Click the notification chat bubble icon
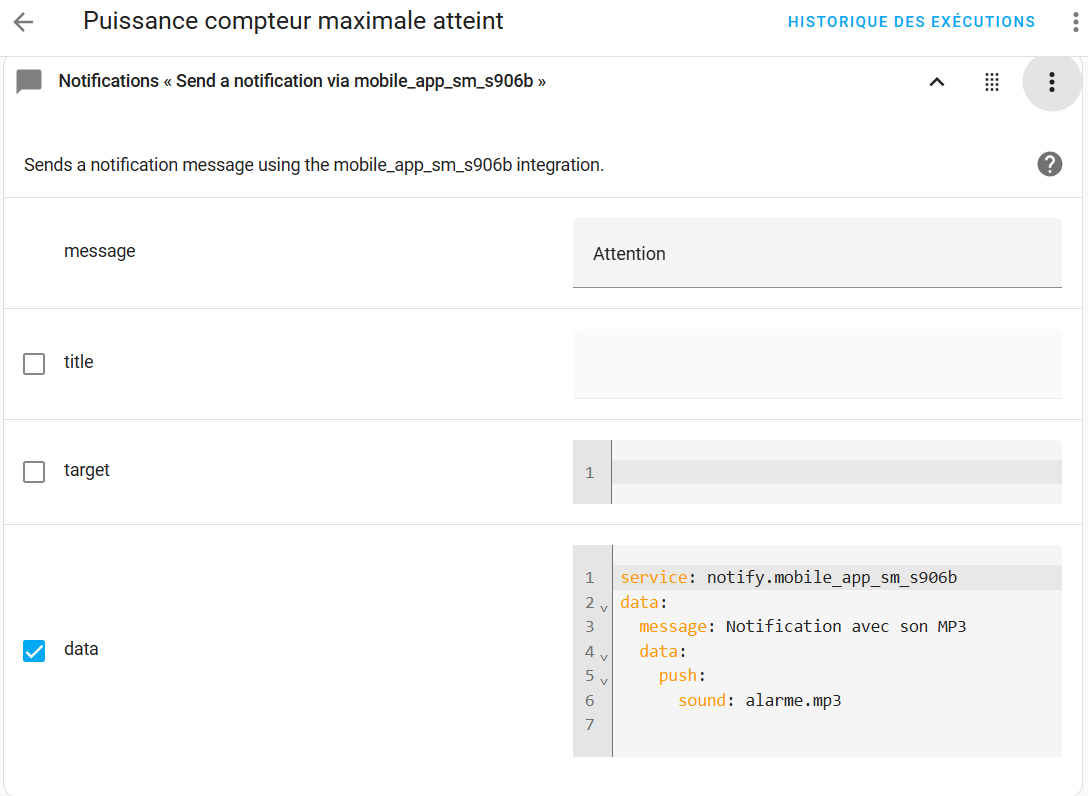This screenshot has height=796, width=1088. (29, 81)
